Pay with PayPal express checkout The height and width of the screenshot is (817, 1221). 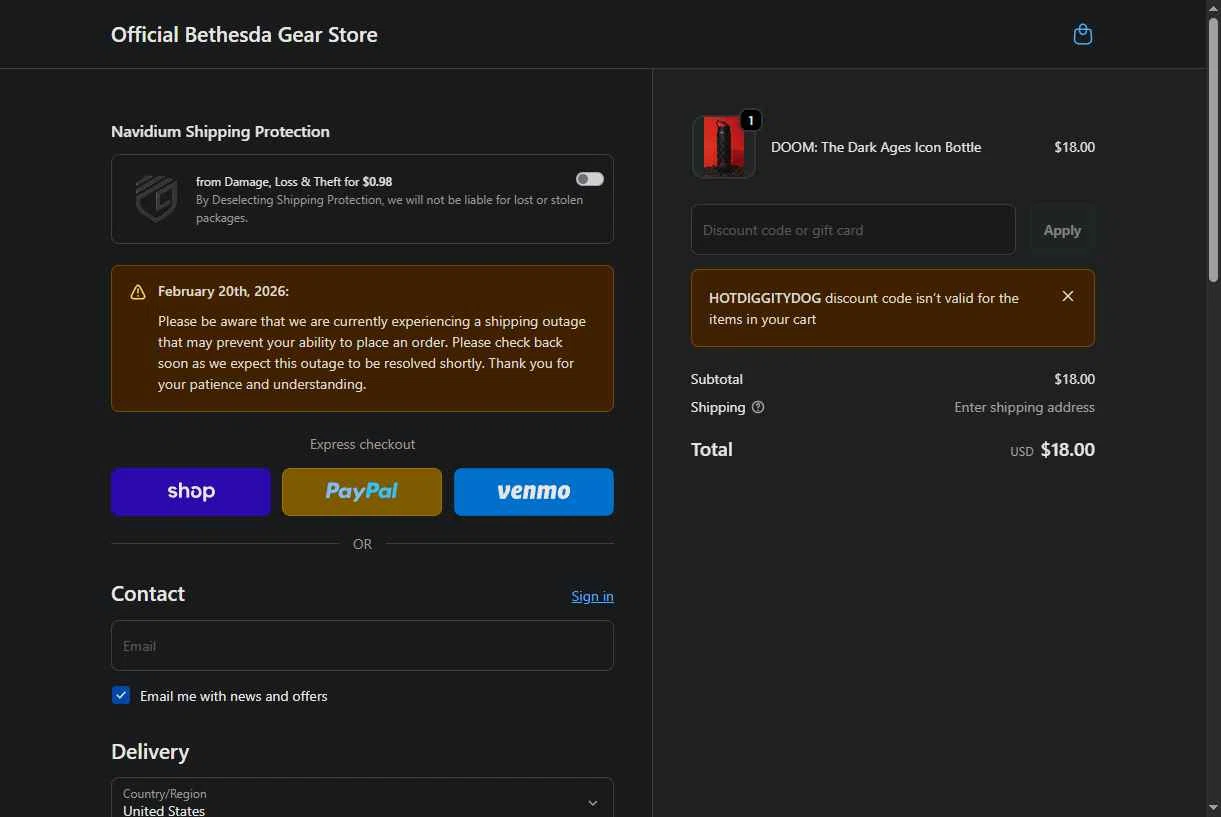click(x=362, y=492)
